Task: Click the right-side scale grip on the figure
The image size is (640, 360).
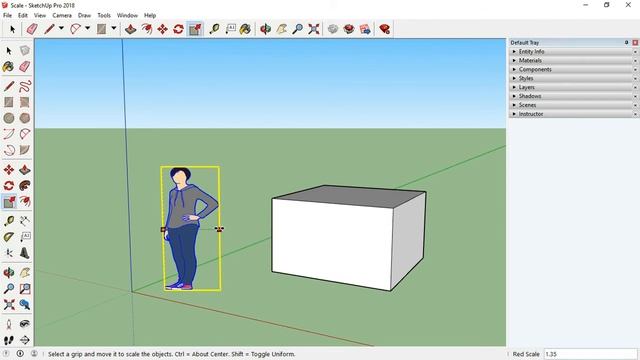Action: point(219,229)
